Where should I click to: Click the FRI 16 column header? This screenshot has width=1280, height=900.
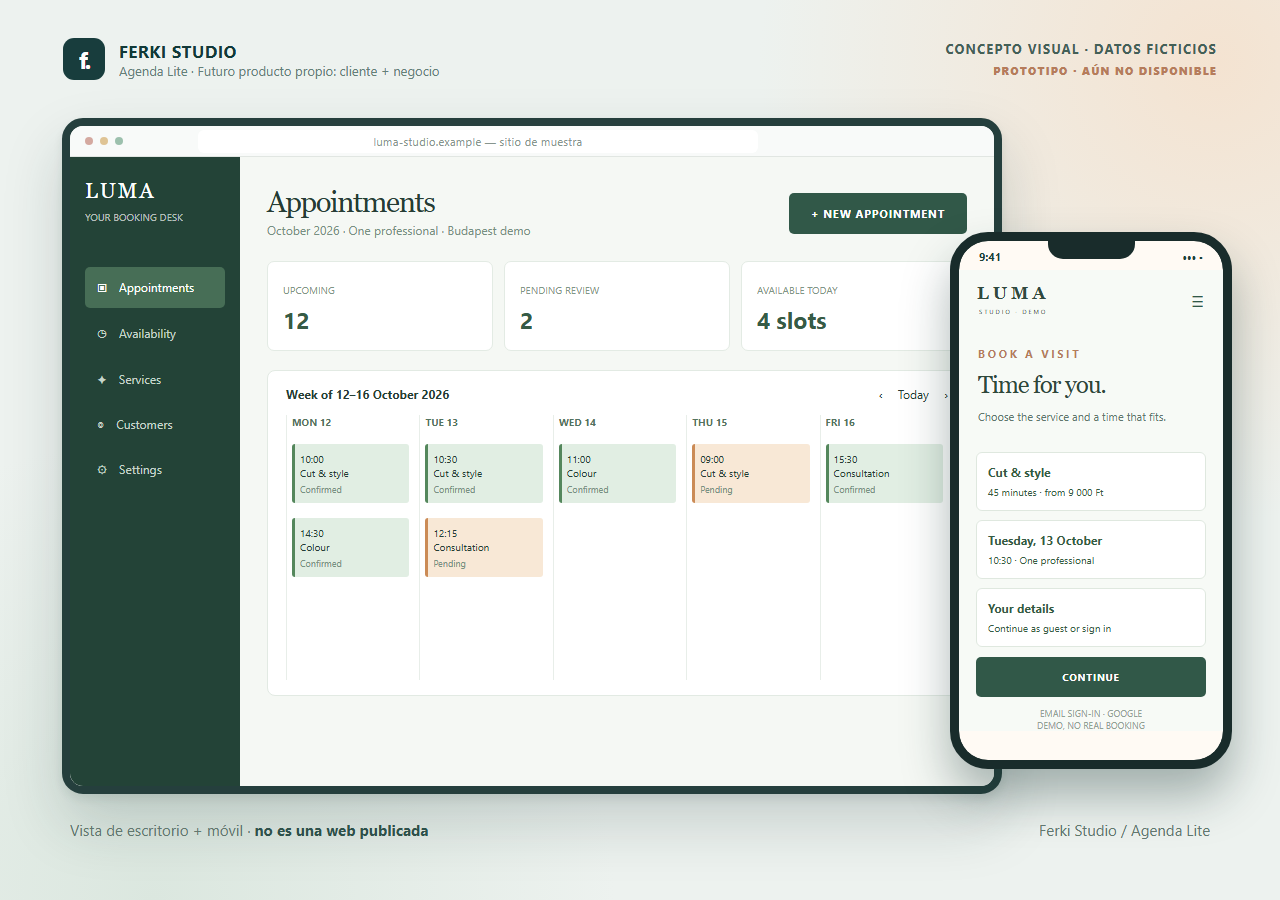click(x=842, y=423)
